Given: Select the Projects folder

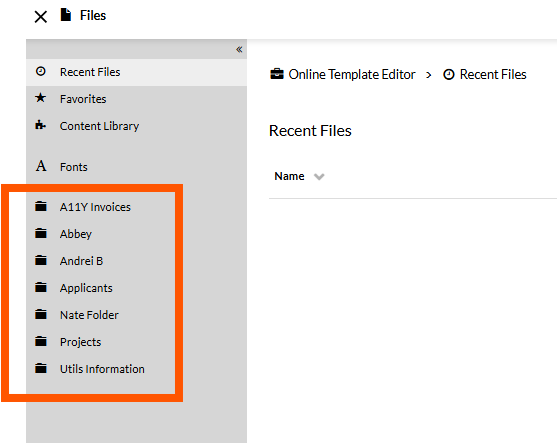Looking at the screenshot, I should tap(80, 342).
